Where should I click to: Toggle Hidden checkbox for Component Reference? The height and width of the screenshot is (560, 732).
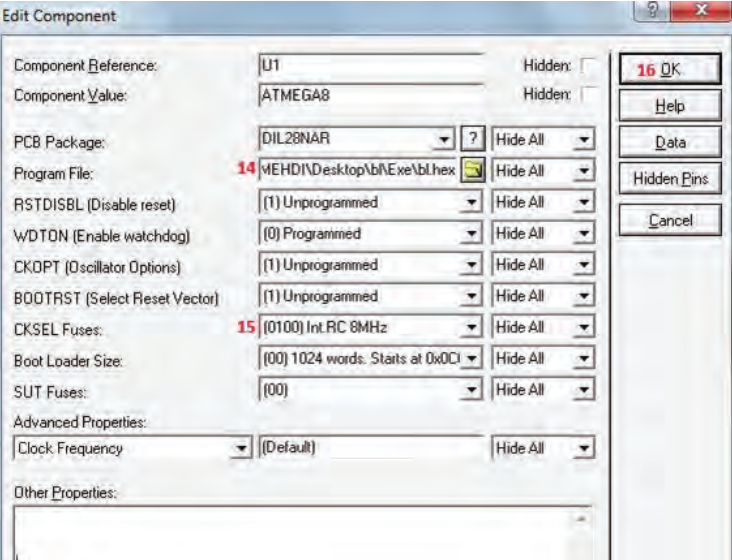(x=588, y=65)
